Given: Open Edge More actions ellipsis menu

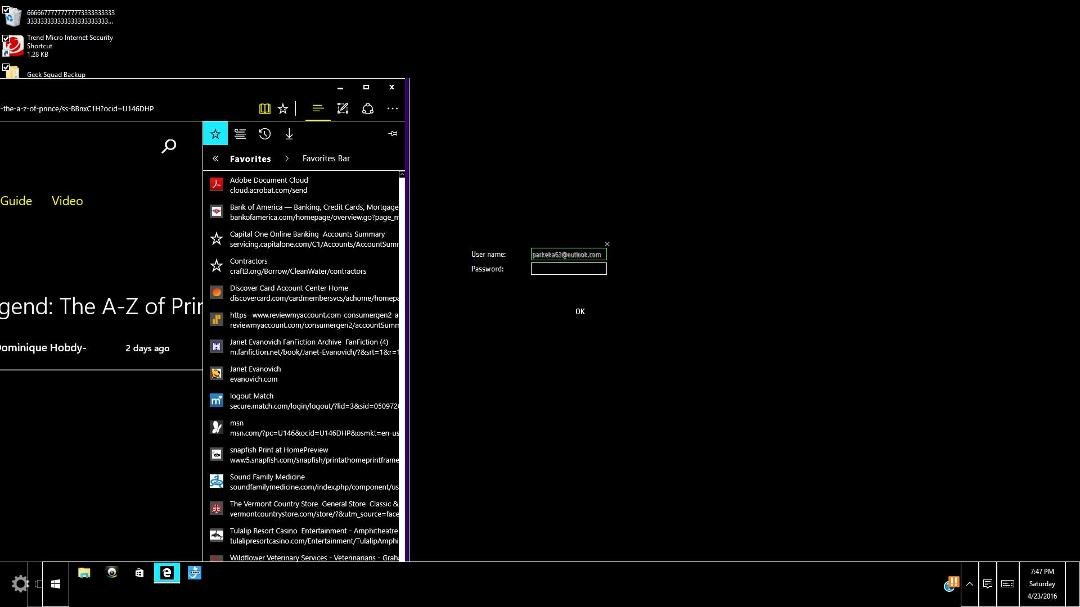Looking at the screenshot, I should click(x=393, y=109).
